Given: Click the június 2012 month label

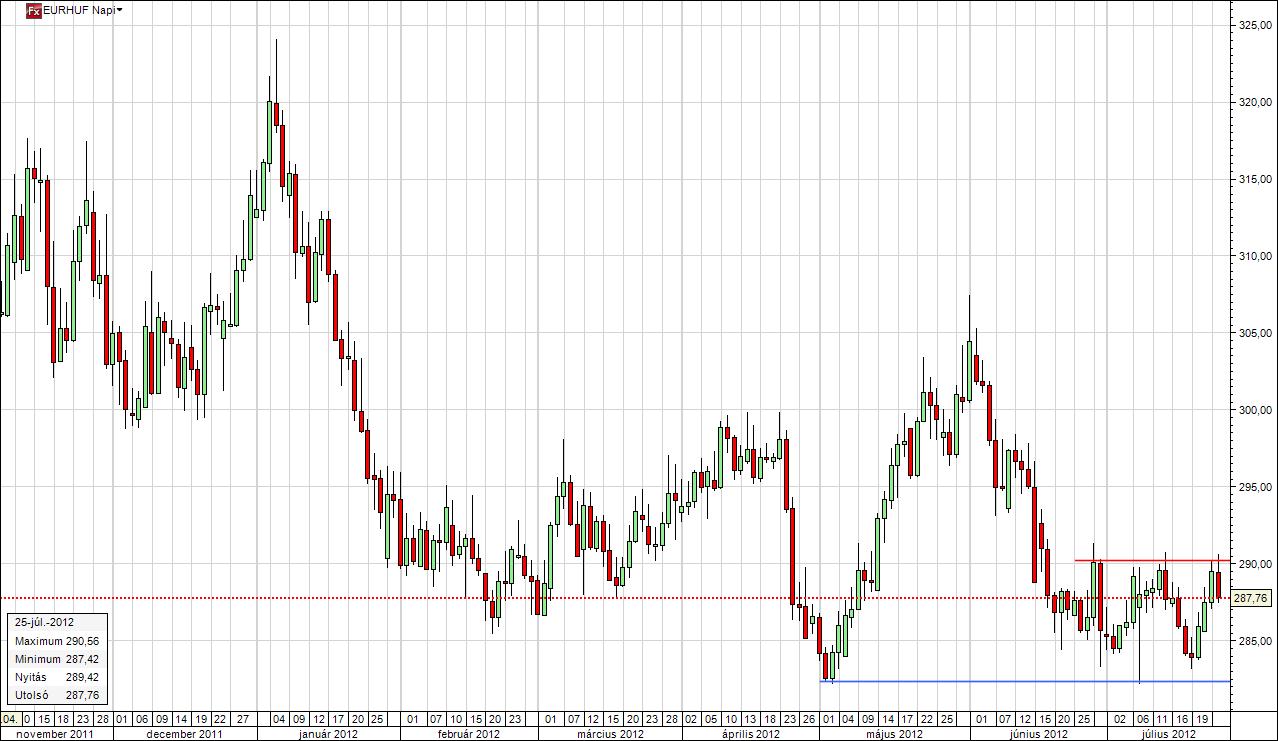Looking at the screenshot, I should point(1037,733).
